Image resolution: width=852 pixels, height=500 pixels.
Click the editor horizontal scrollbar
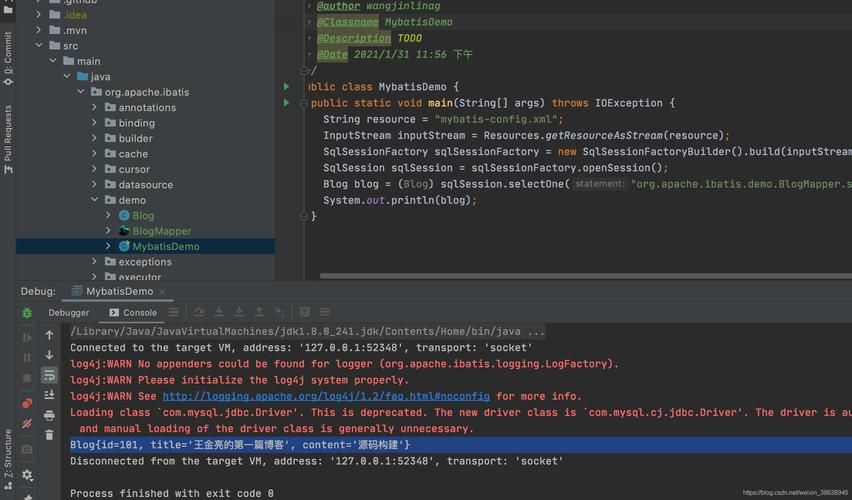(x=580, y=276)
